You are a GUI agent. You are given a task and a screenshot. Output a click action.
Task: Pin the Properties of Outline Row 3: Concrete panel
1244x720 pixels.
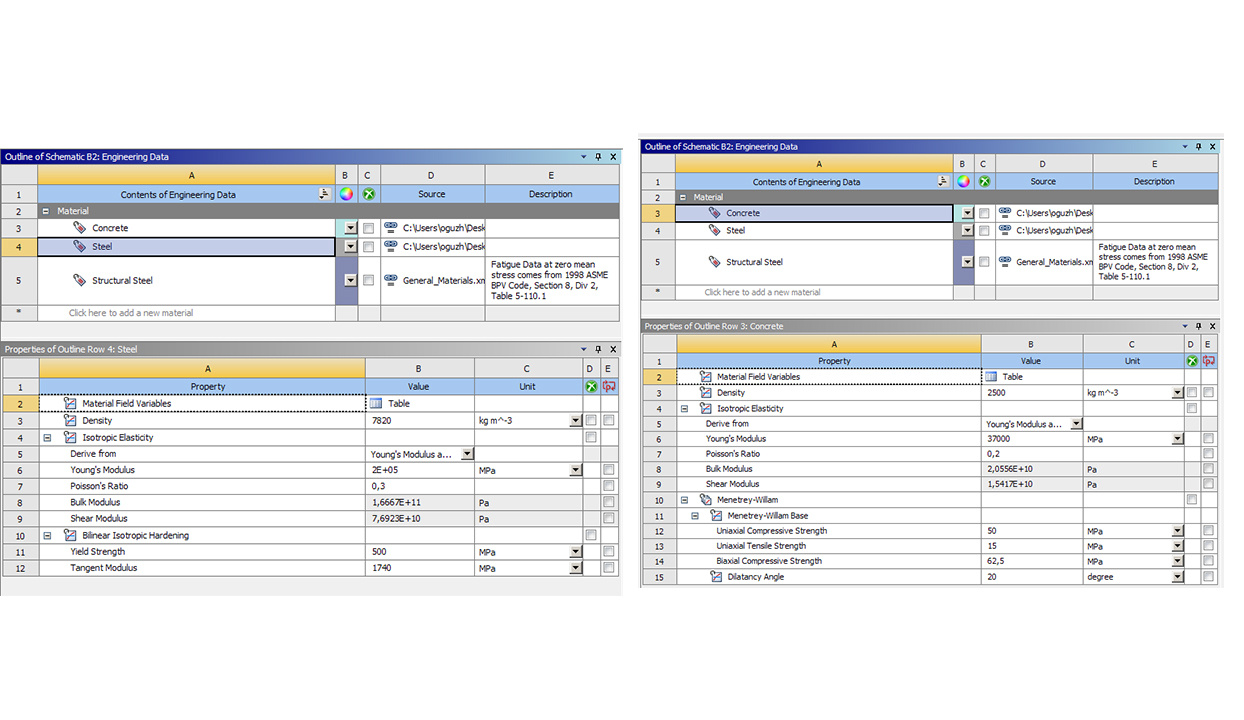[x=1198, y=326]
